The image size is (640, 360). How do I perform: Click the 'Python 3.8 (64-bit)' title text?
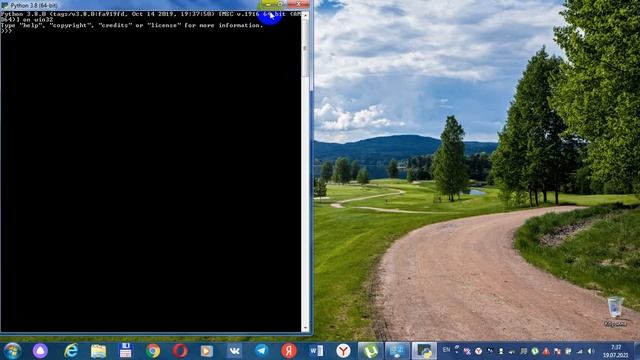(x=34, y=6)
